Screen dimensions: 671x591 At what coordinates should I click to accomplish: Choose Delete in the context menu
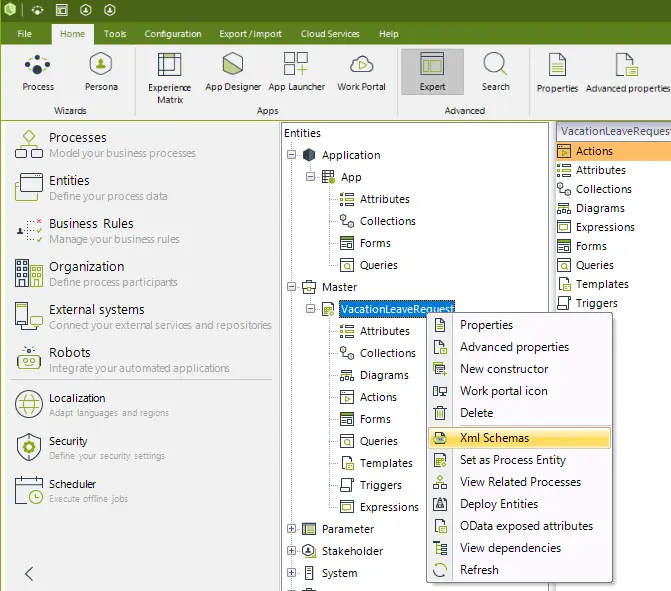click(519, 413)
